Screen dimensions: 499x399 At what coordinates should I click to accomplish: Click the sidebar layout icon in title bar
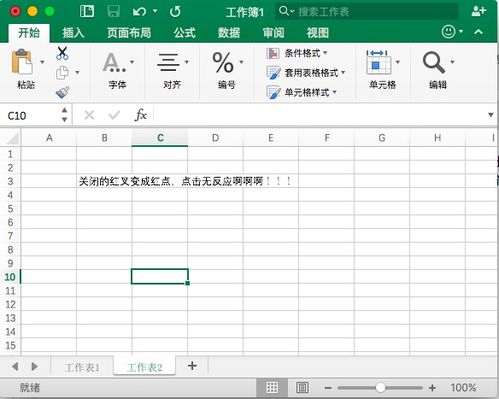[87, 11]
